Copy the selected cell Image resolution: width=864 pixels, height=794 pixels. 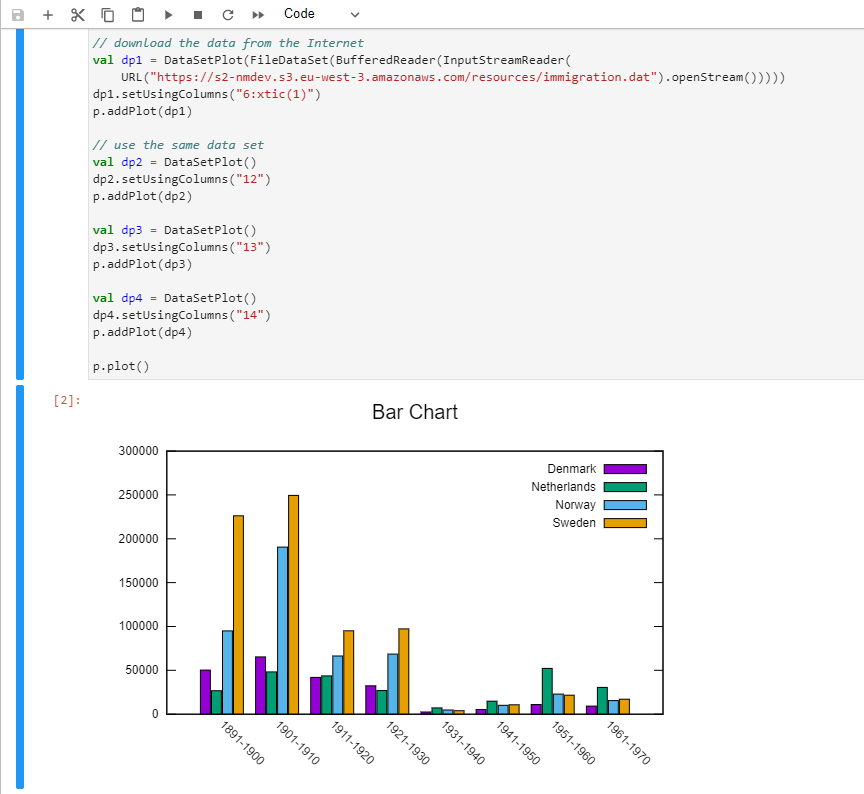tap(107, 14)
